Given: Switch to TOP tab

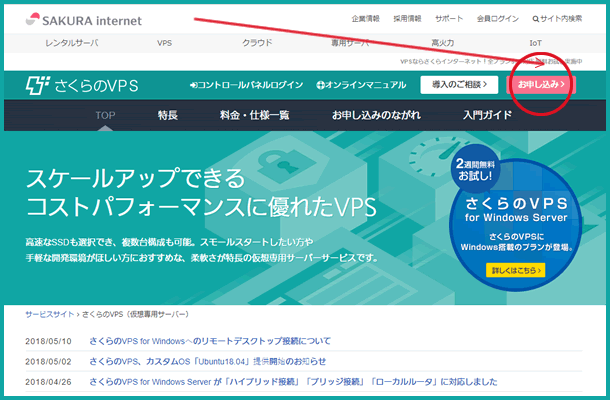Looking at the screenshot, I should 105,115.
